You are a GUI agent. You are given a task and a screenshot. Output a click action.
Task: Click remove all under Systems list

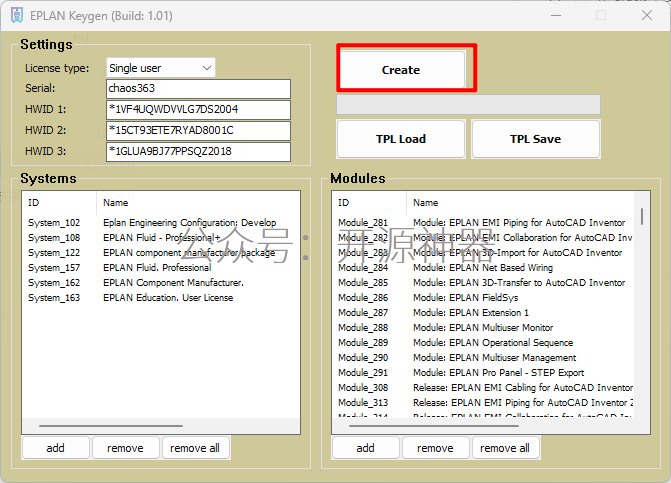(195, 447)
